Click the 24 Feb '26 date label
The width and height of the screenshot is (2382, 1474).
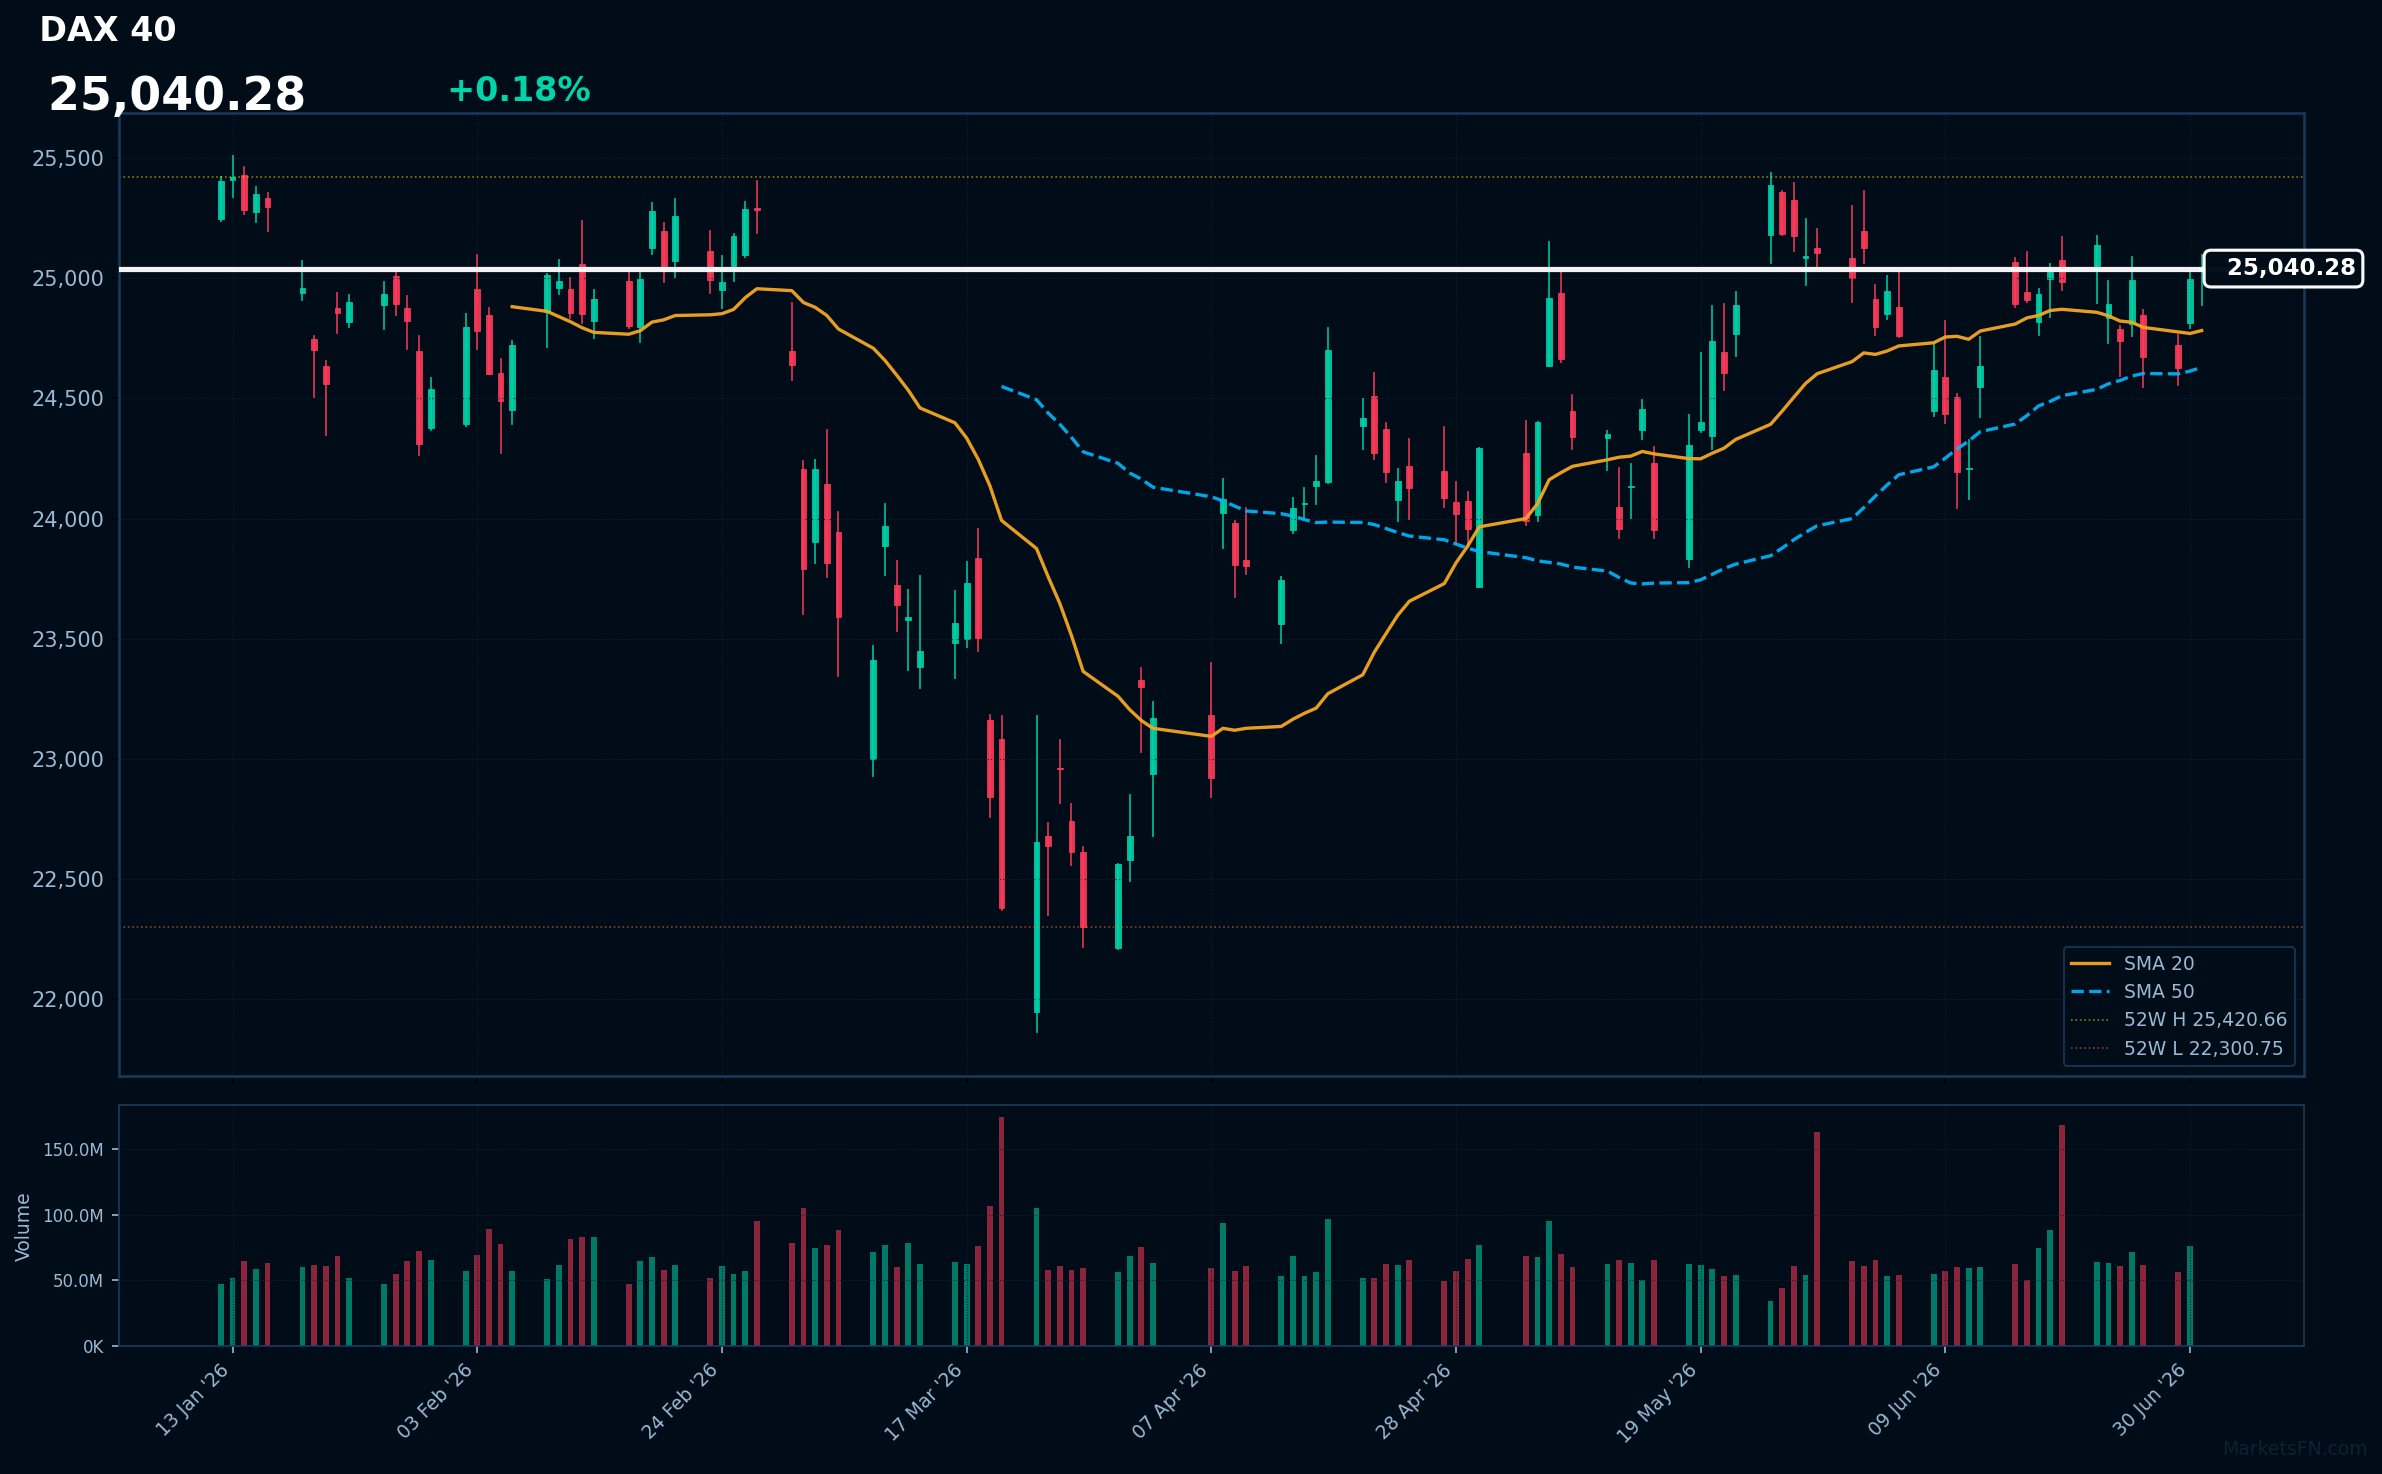[x=680, y=1400]
